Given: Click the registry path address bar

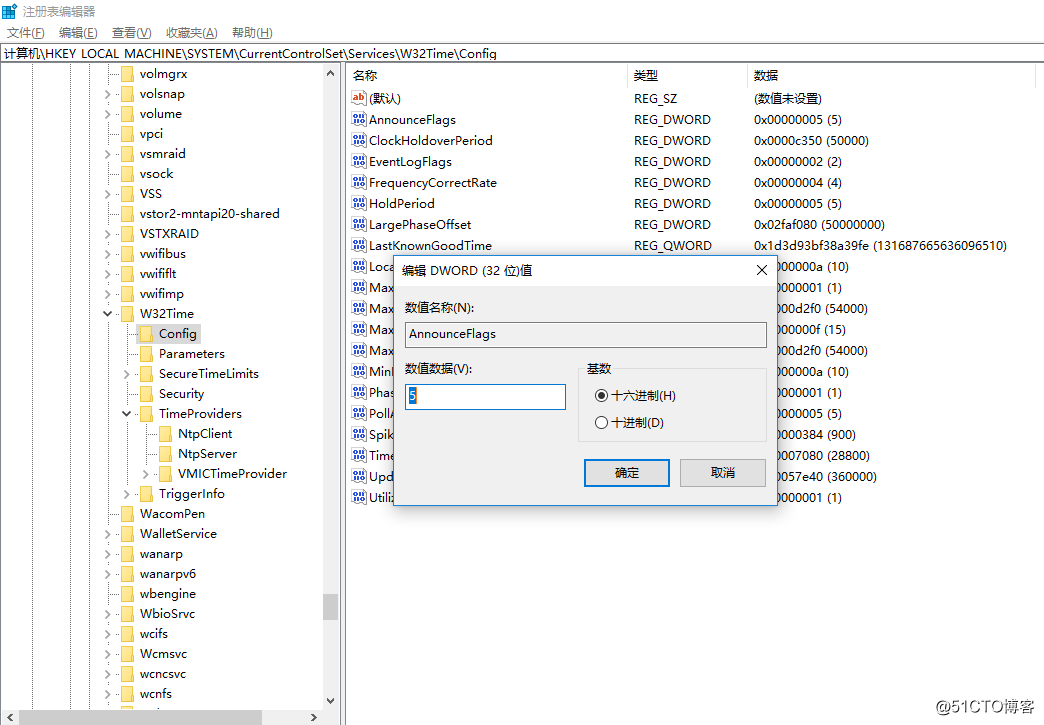Looking at the screenshot, I should 522,53.
